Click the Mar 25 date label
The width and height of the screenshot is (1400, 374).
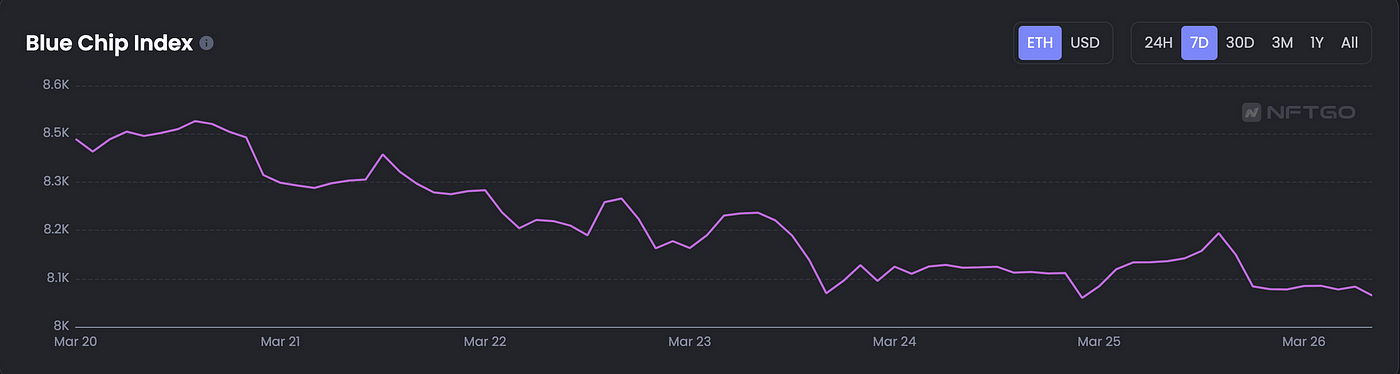pyautogui.click(x=1099, y=342)
